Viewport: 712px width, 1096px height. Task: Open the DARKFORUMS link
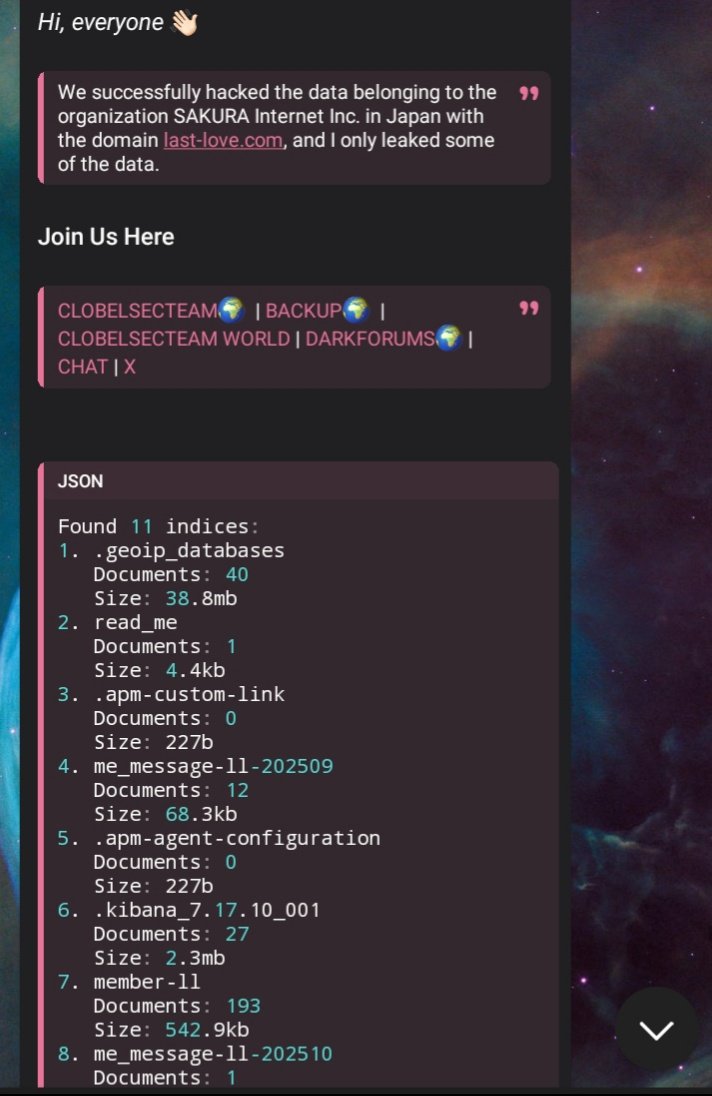(370, 339)
